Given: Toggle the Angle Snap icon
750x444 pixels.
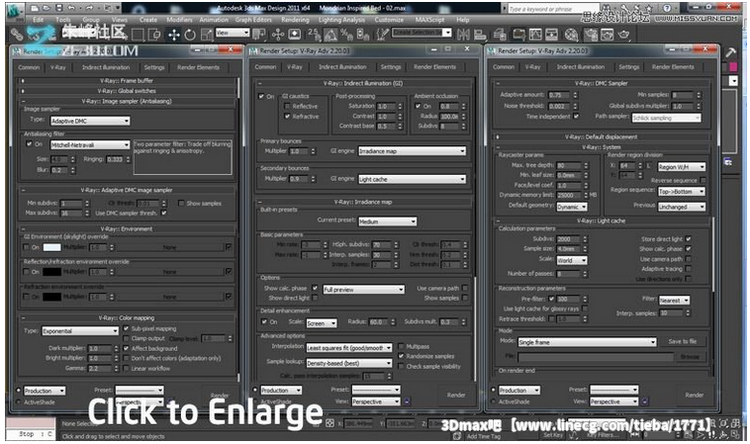Looking at the screenshot, I should click(331, 34).
